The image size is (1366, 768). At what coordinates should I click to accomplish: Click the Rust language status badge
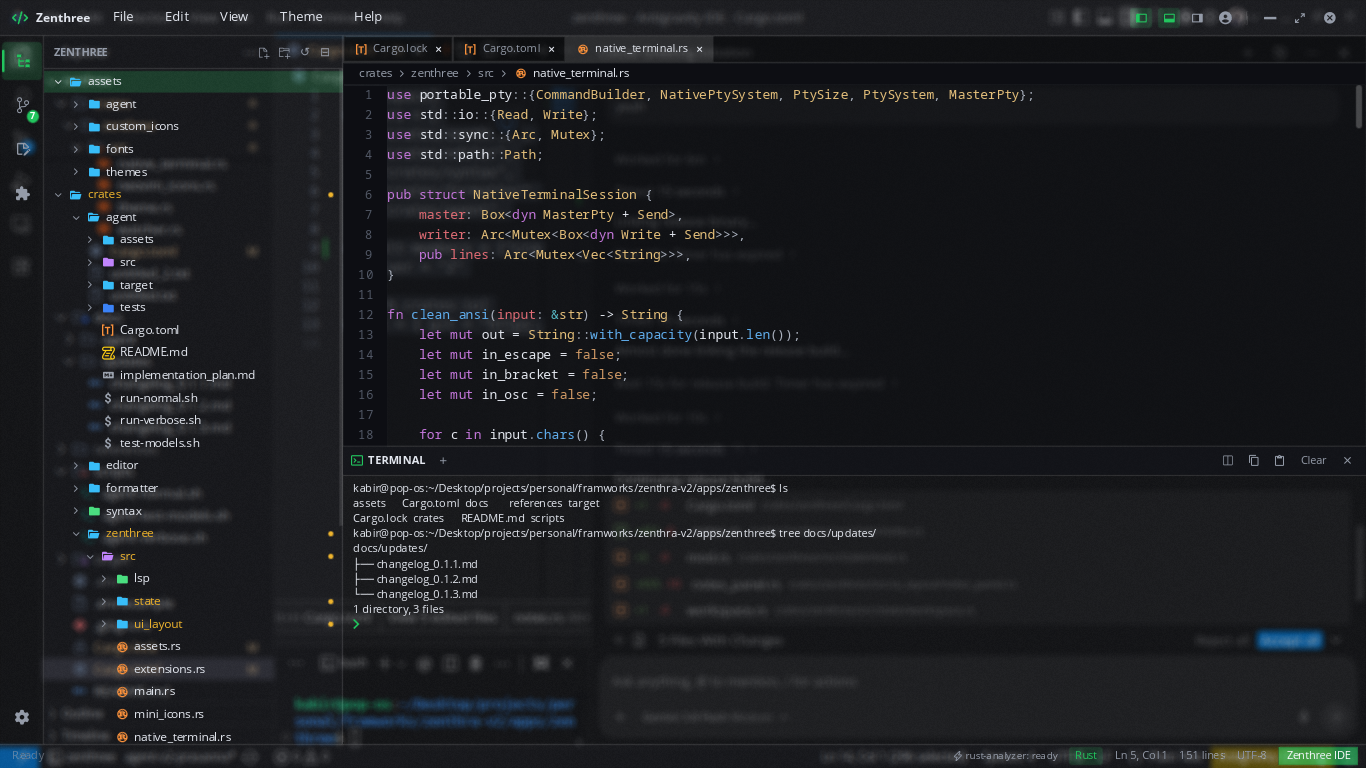(x=1086, y=756)
